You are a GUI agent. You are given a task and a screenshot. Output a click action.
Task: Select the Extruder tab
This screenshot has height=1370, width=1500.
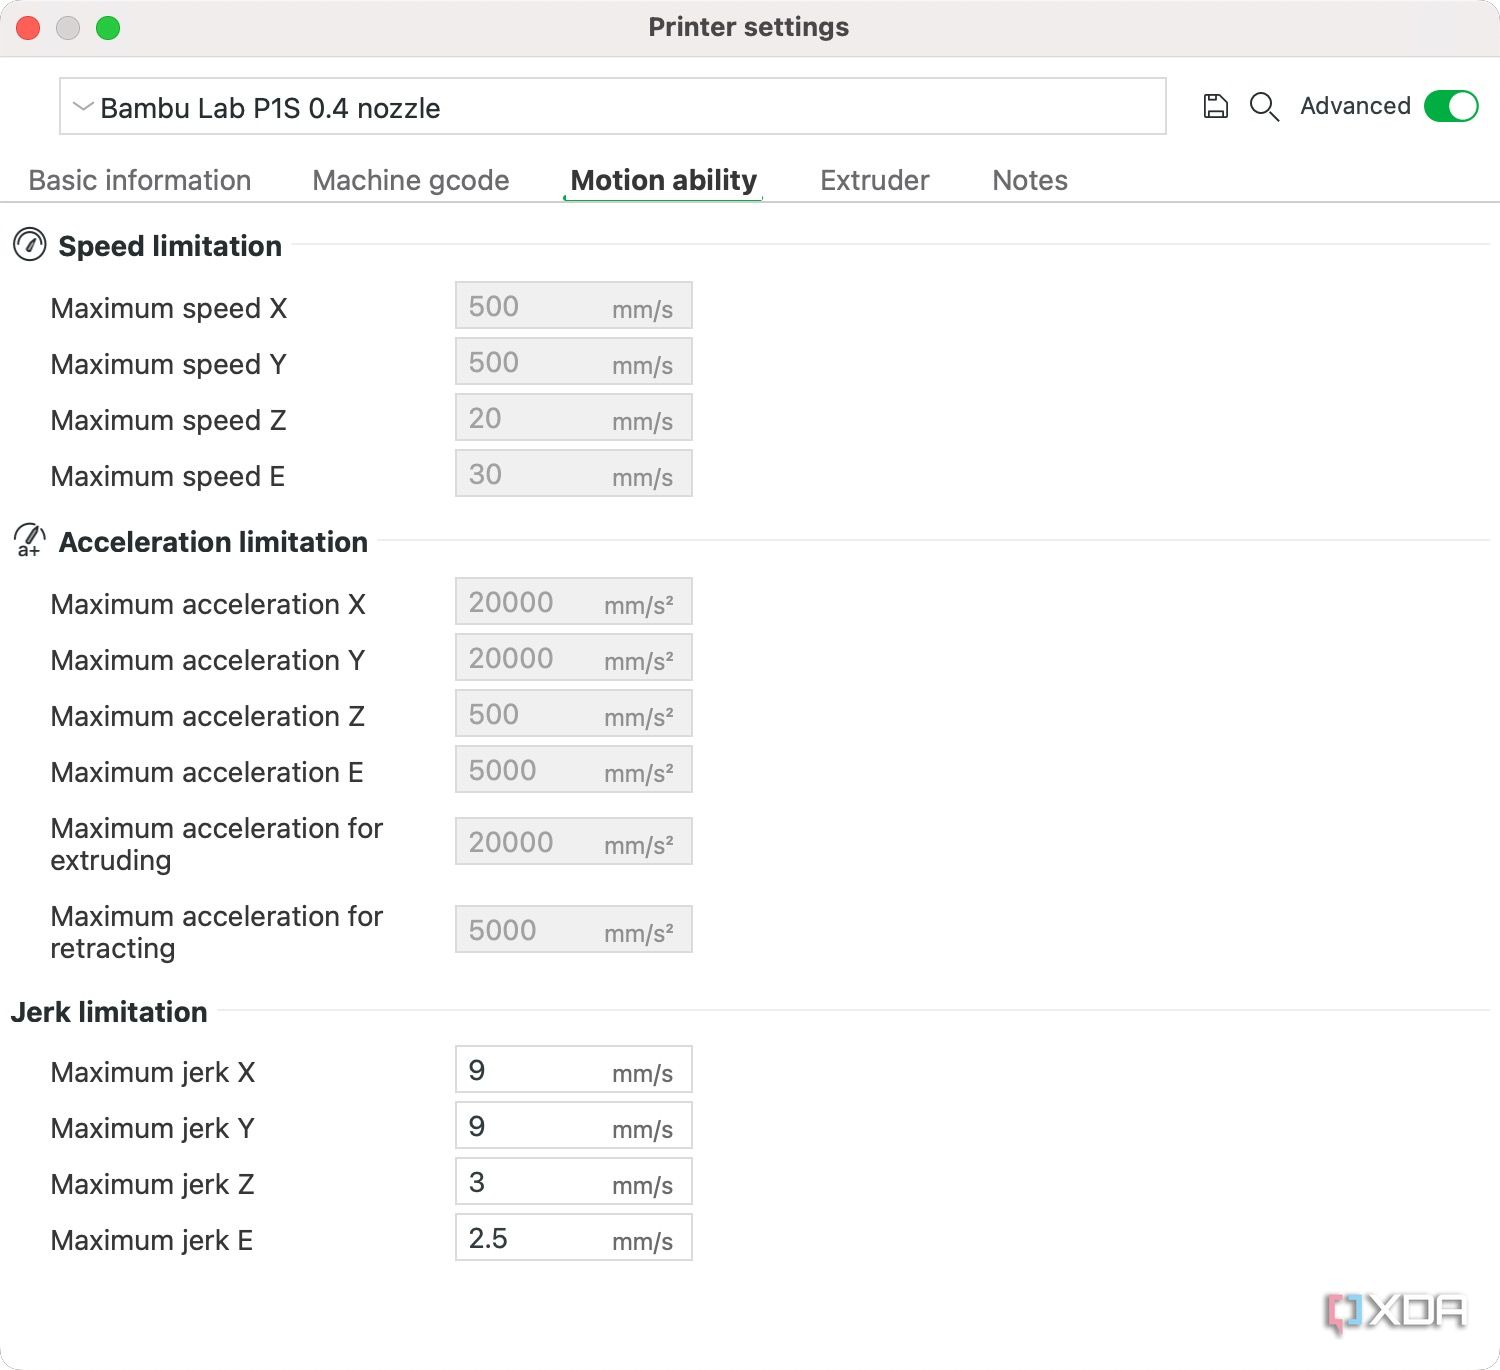(875, 180)
